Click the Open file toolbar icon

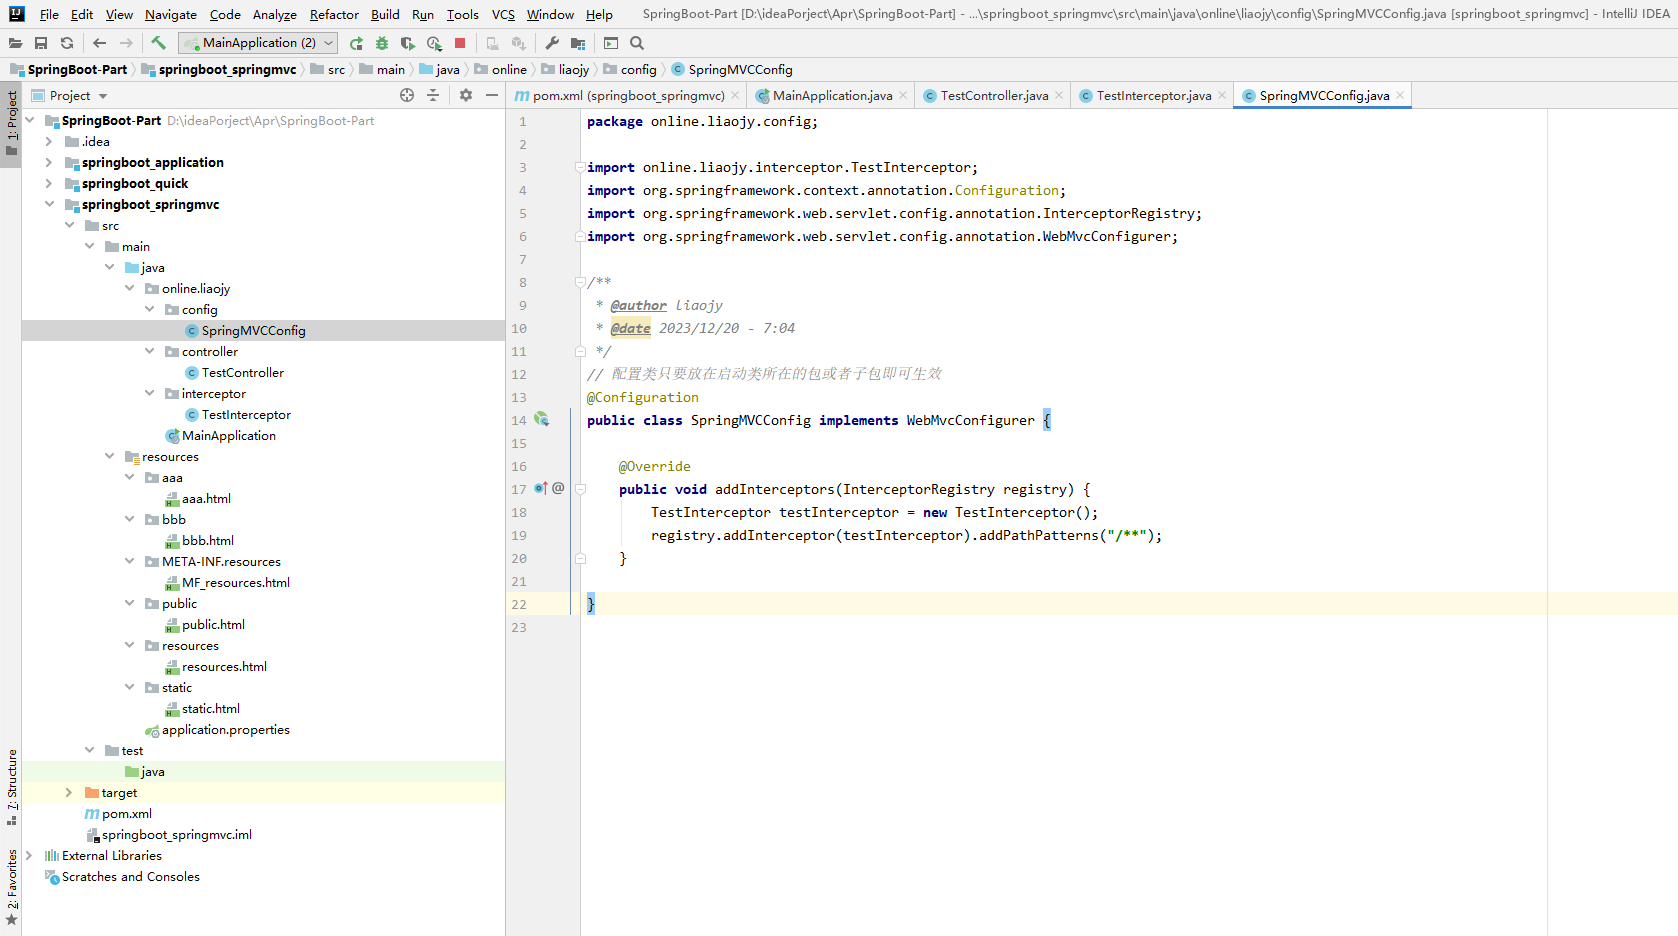pos(15,43)
